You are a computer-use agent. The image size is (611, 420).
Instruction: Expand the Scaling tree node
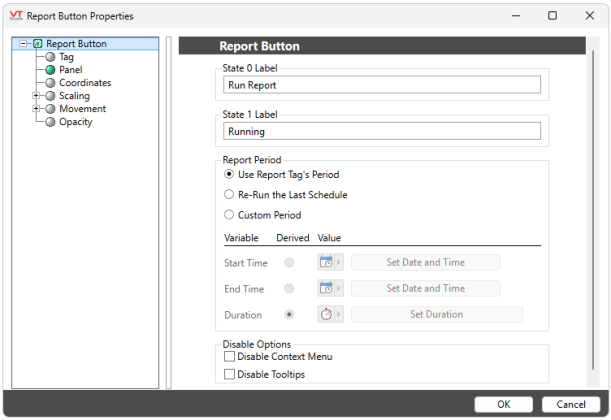pyautogui.click(x=36, y=95)
